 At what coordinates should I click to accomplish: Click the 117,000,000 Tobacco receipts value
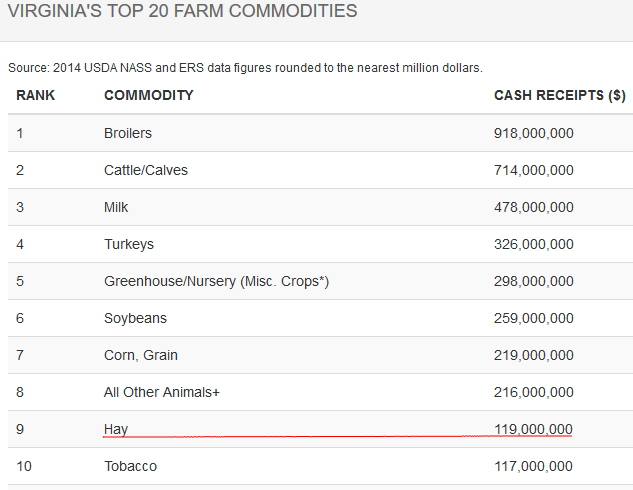[533, 466]
